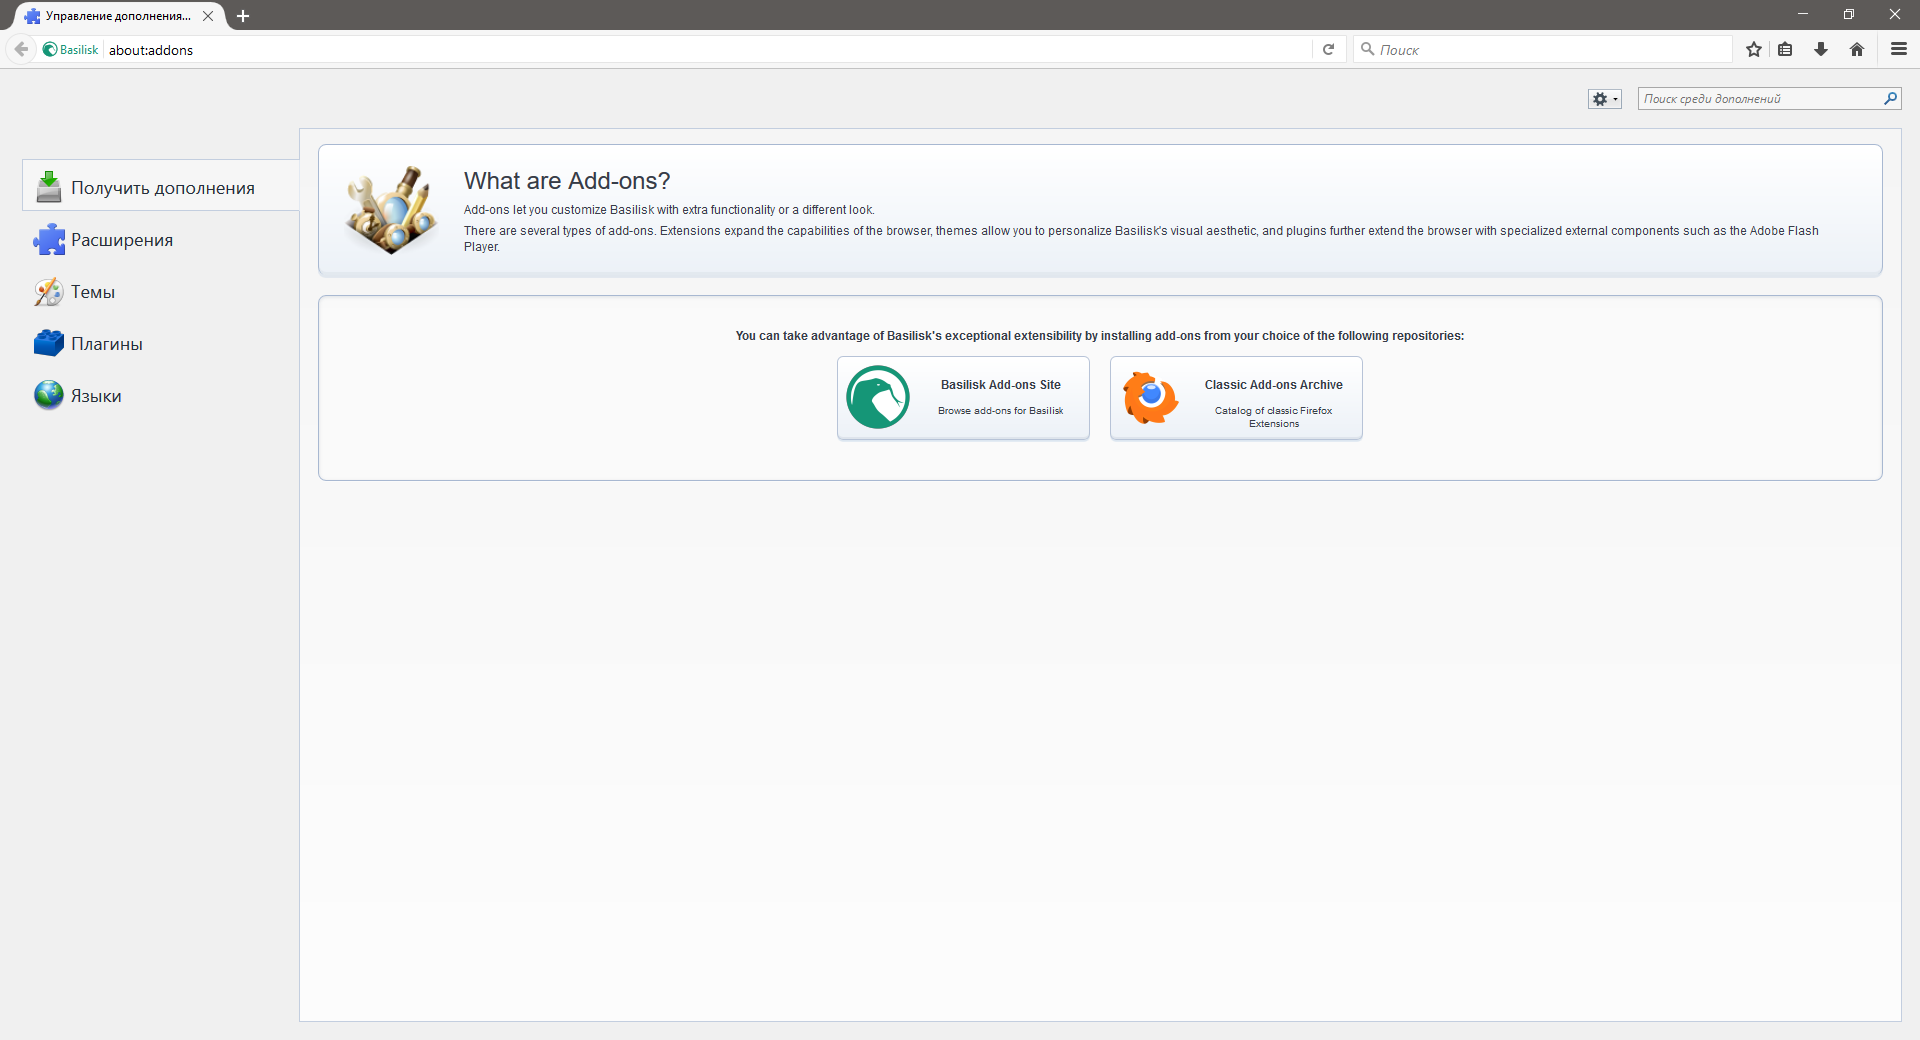Go to the home page icon
Viewport: 1920px width, 1040px height.
[x=1857, y=49]
